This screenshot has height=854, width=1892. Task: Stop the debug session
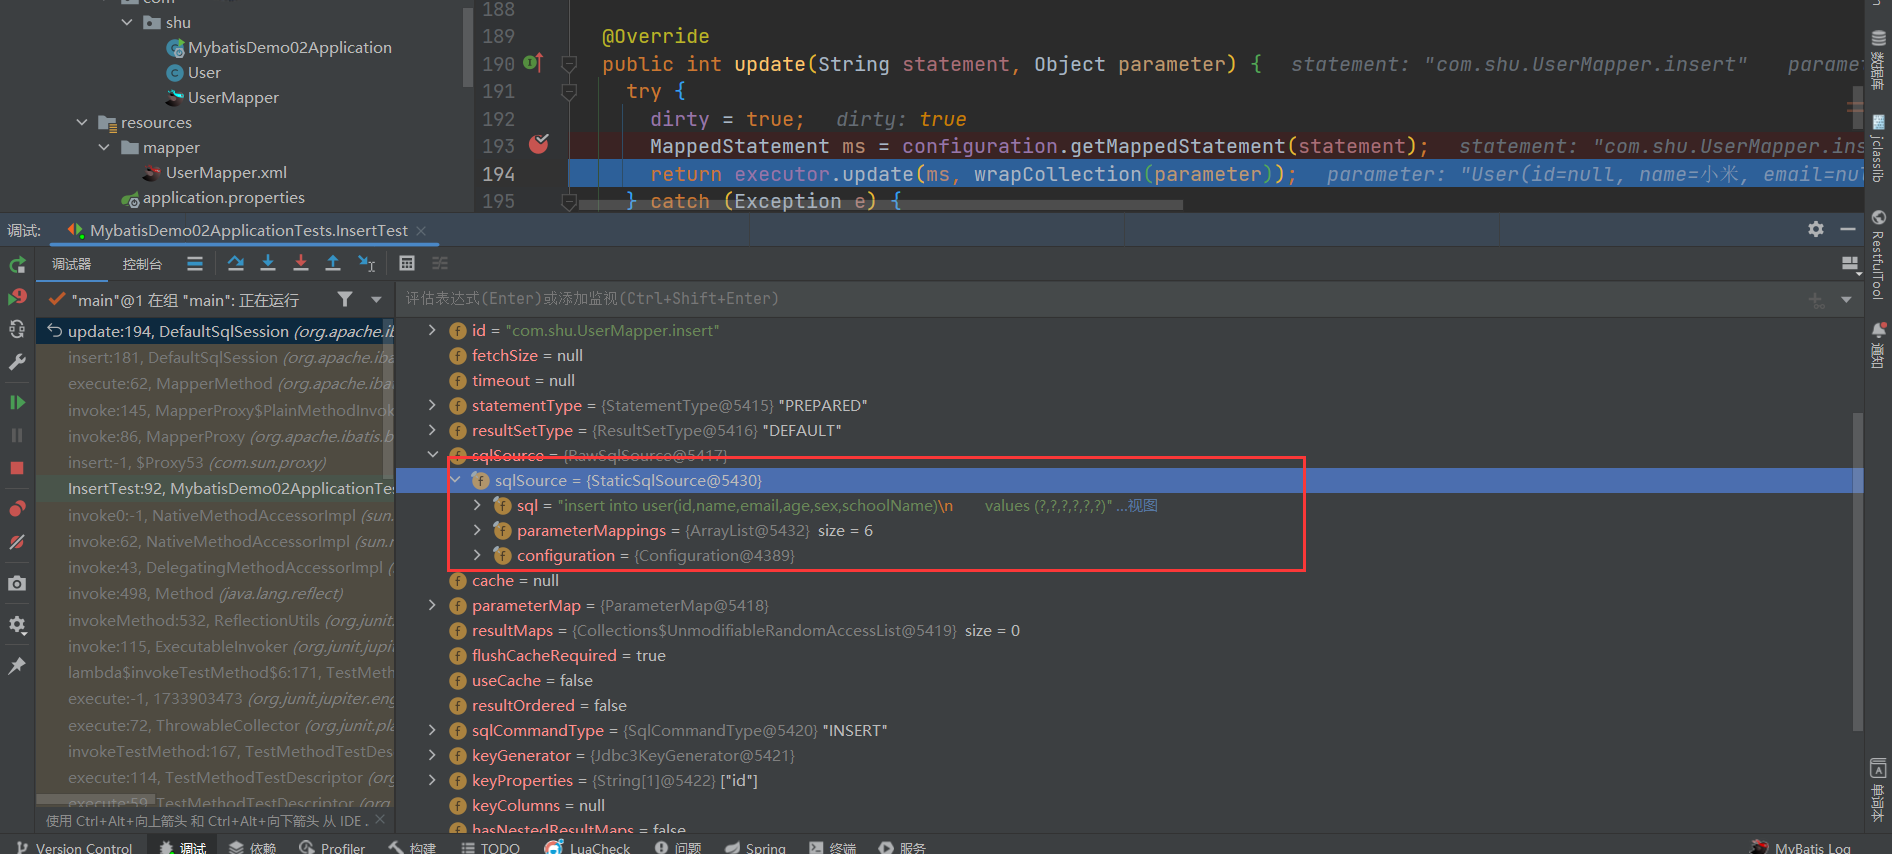coord(17,468)
